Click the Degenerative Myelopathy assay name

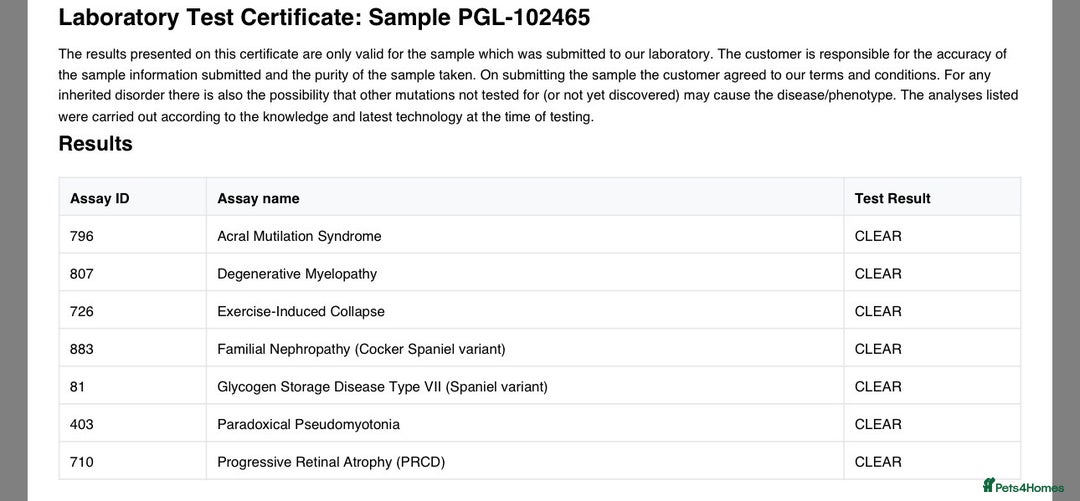pyautogui.click(x=297, y=274)
